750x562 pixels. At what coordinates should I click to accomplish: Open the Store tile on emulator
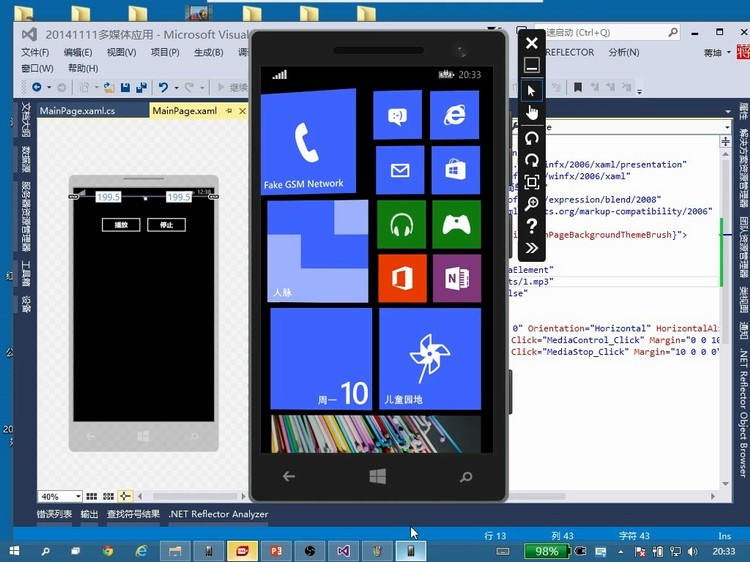[x=455, y=170]
